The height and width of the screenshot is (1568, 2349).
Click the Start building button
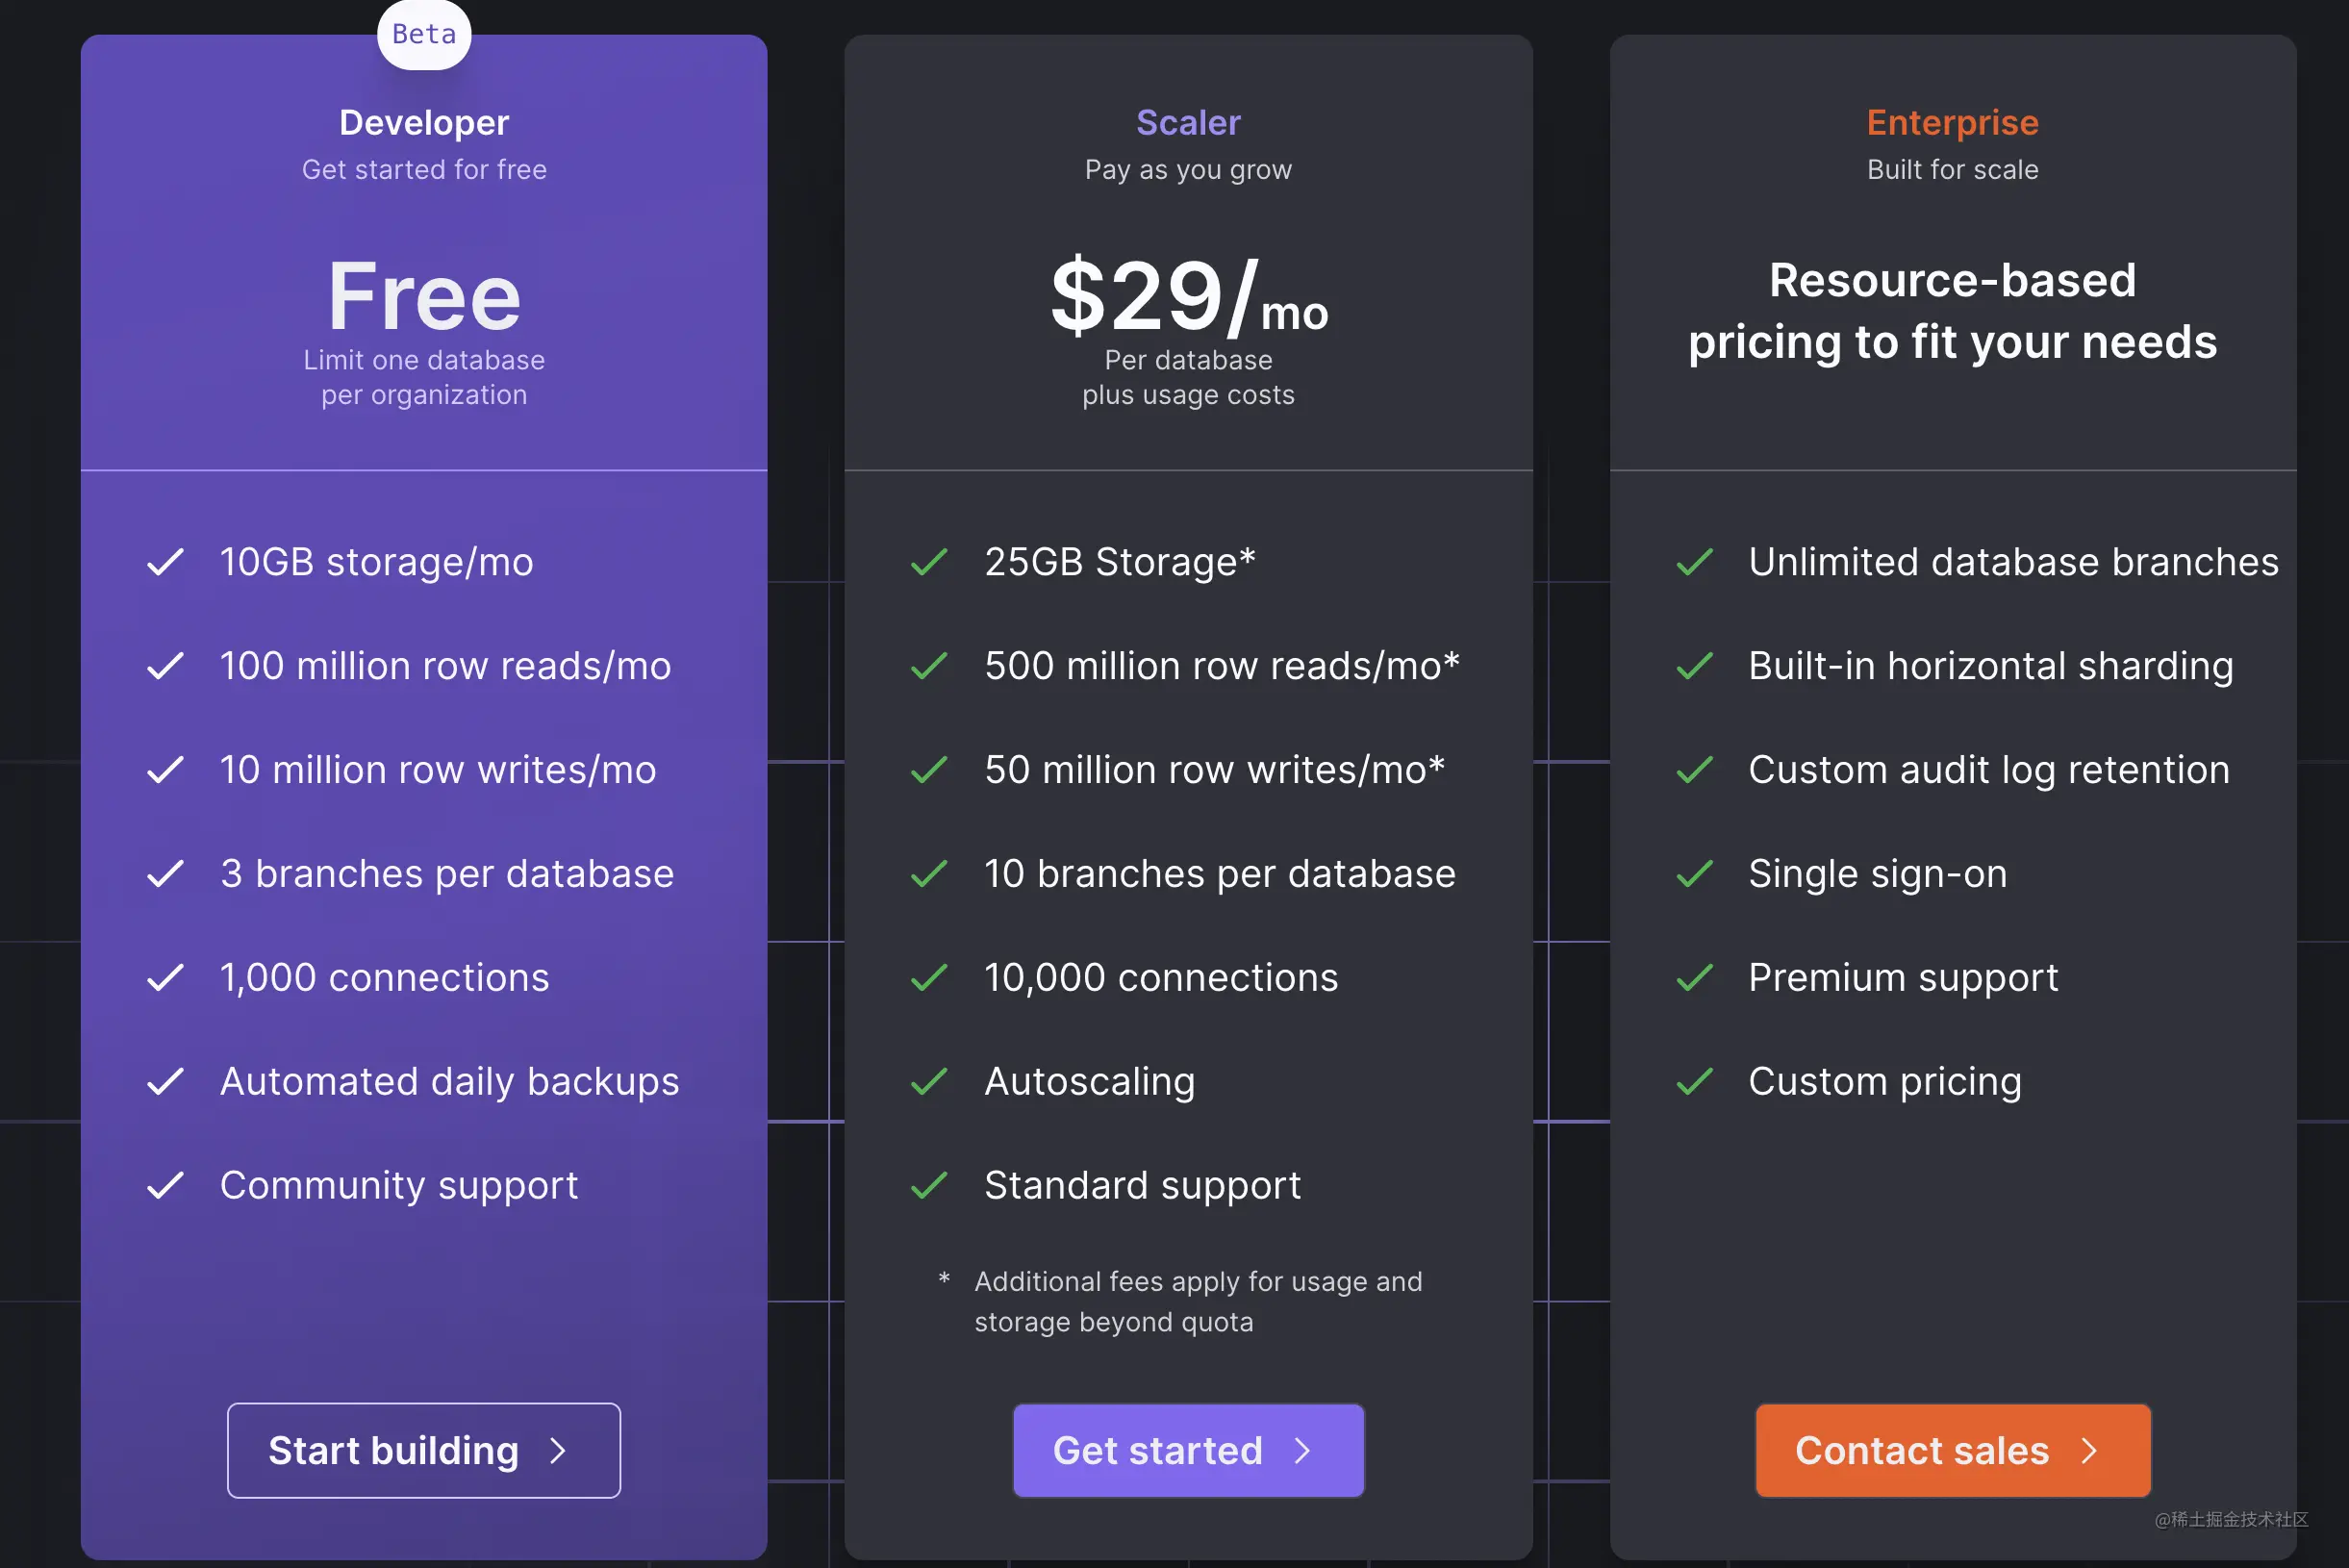(x=423, y=1450)
